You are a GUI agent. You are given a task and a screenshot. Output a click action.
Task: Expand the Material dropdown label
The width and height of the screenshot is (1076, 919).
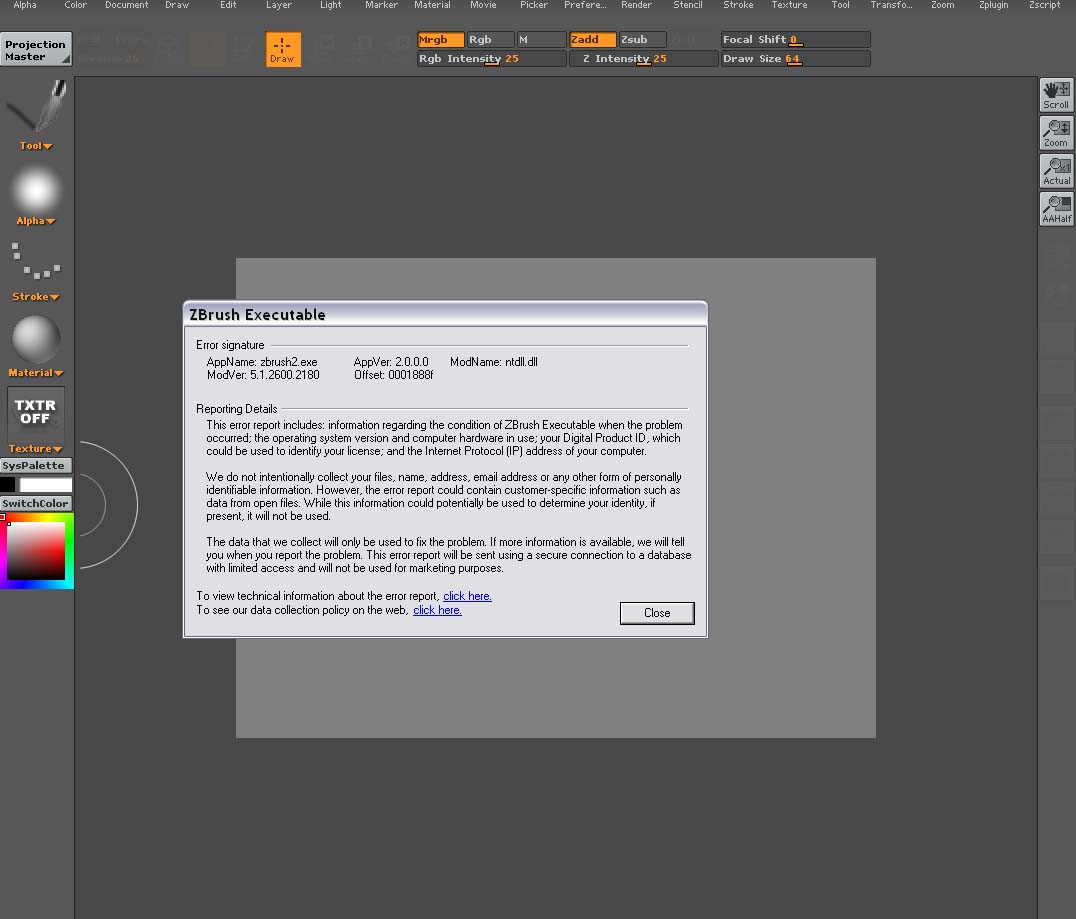36,373
